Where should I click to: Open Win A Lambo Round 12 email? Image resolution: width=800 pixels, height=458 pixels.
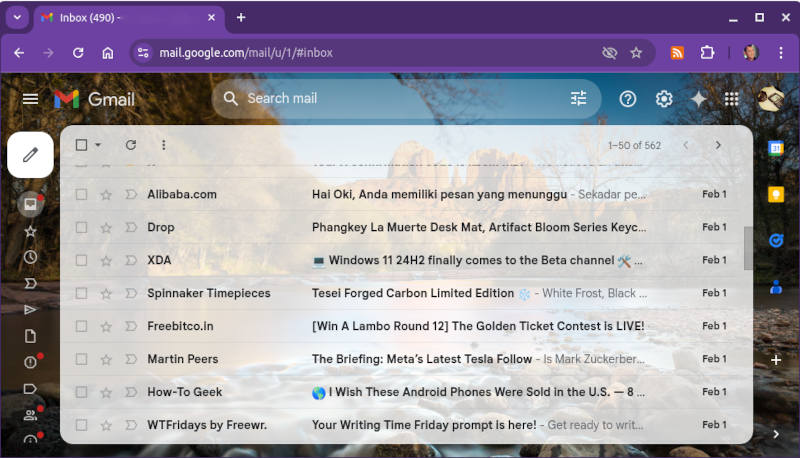[x=478, y=326]
